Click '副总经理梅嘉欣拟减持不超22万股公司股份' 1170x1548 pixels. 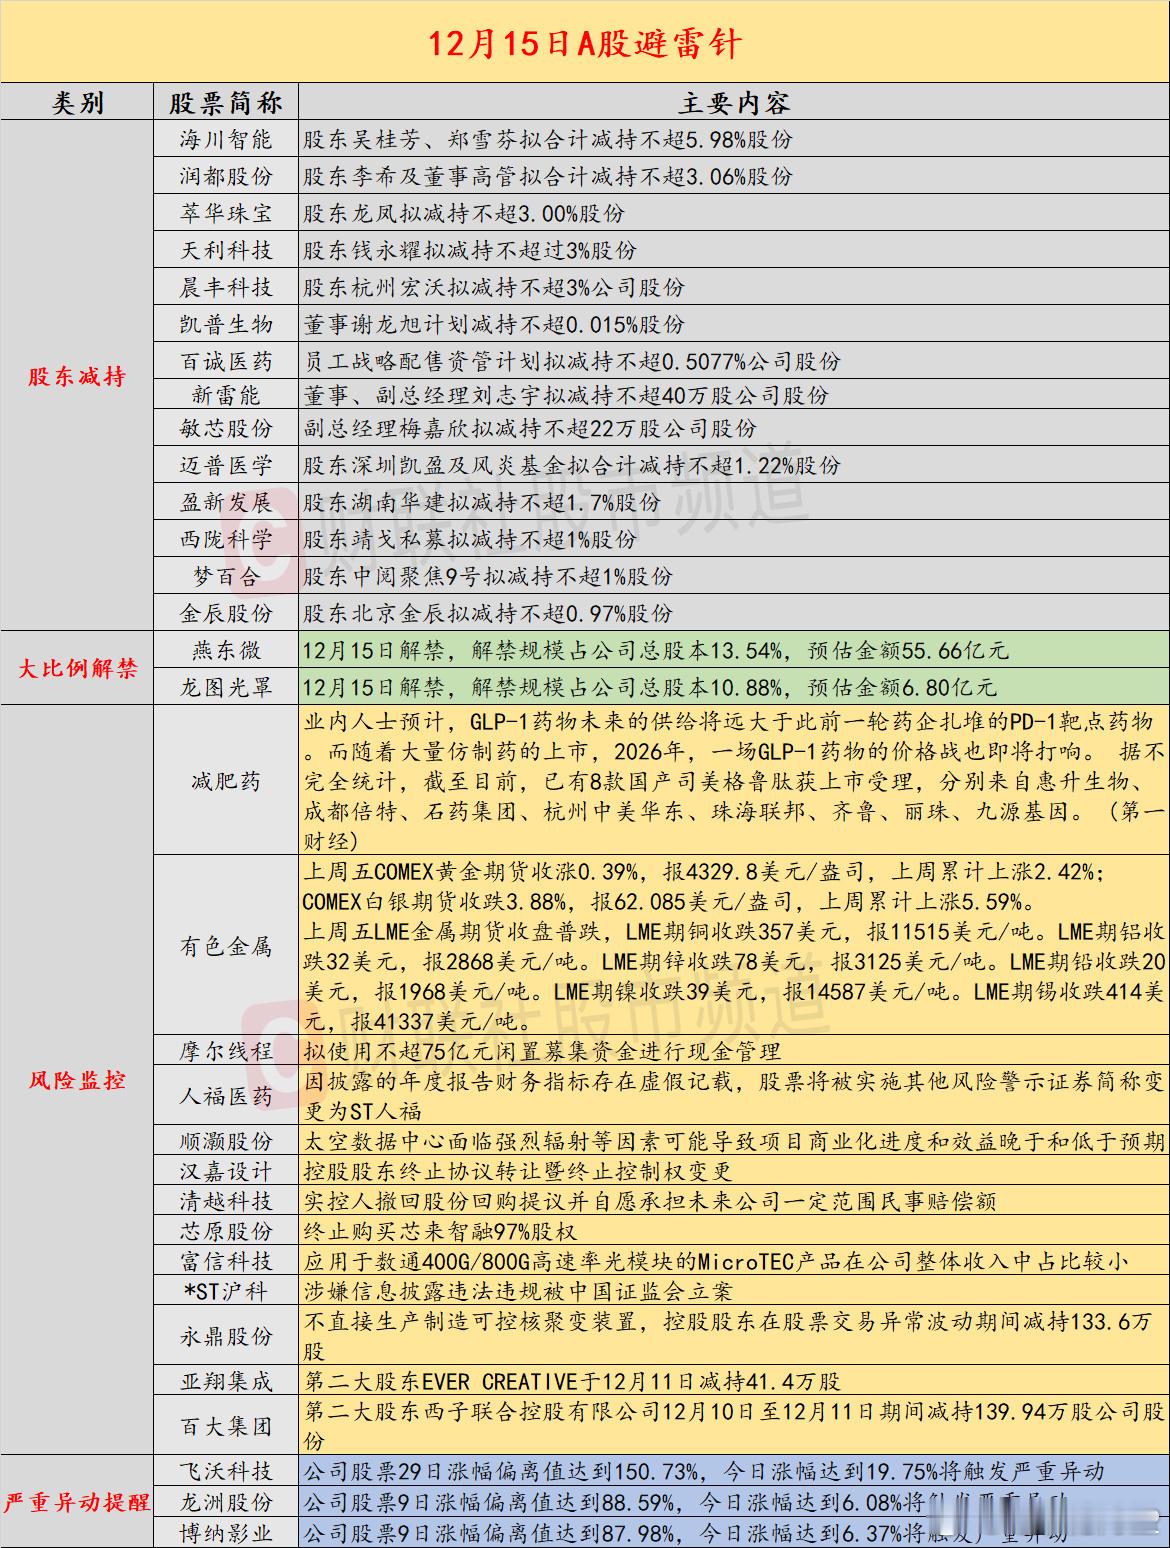point(530,429)
